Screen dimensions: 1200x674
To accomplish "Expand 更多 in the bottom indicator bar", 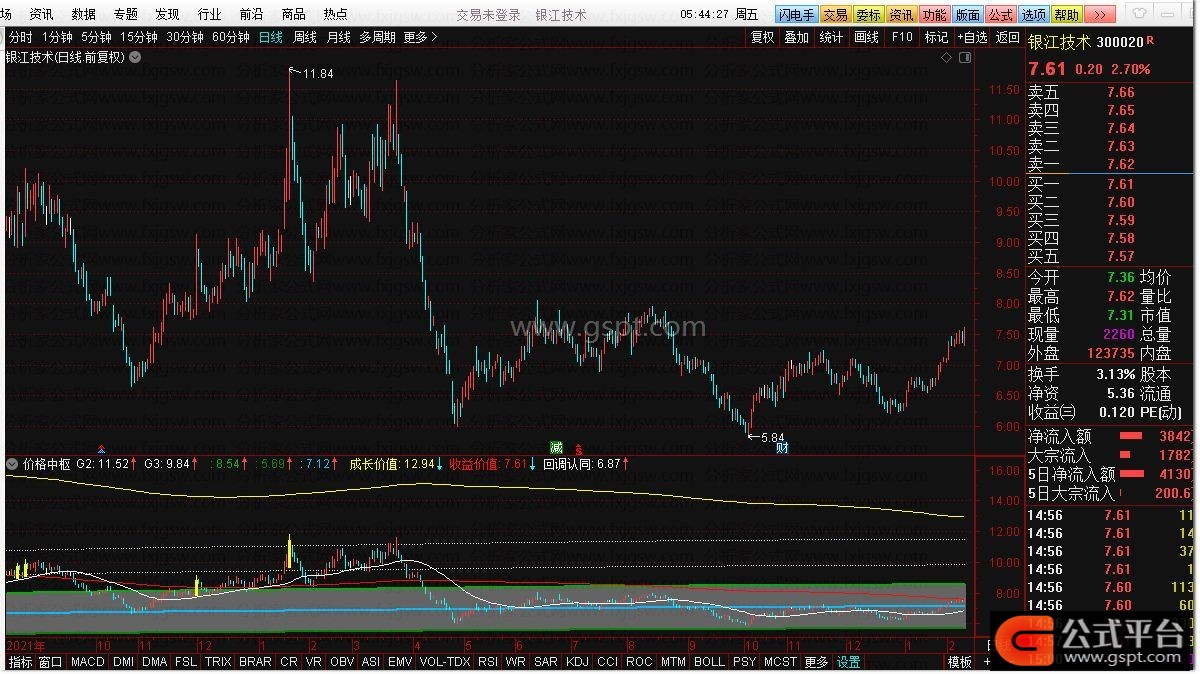I will pyautogui.click(x=816, y=662).
